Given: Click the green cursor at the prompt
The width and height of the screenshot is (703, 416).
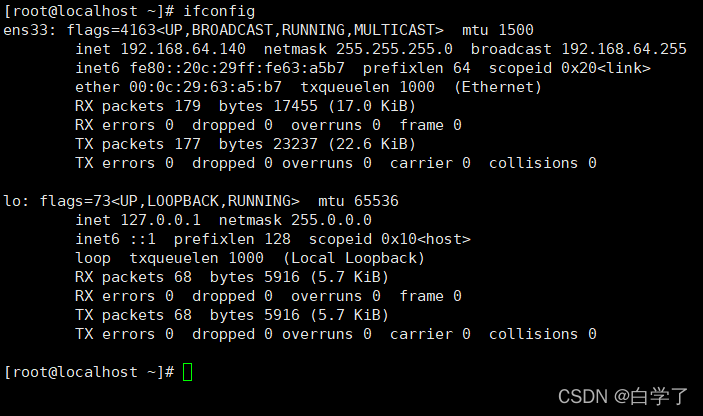Looking at the screenshot, I should tap(188, 372).
